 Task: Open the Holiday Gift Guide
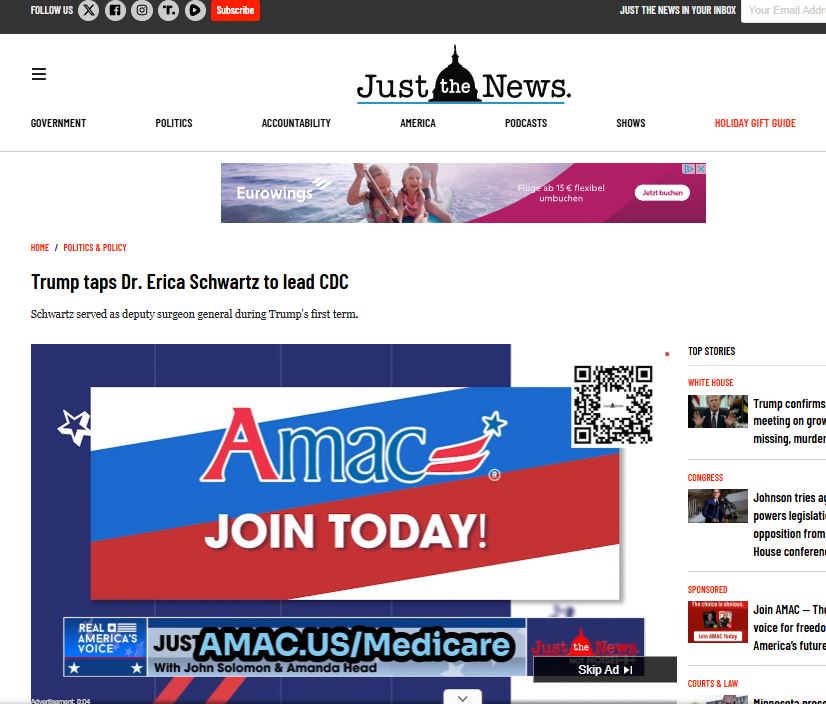point(755,123)
